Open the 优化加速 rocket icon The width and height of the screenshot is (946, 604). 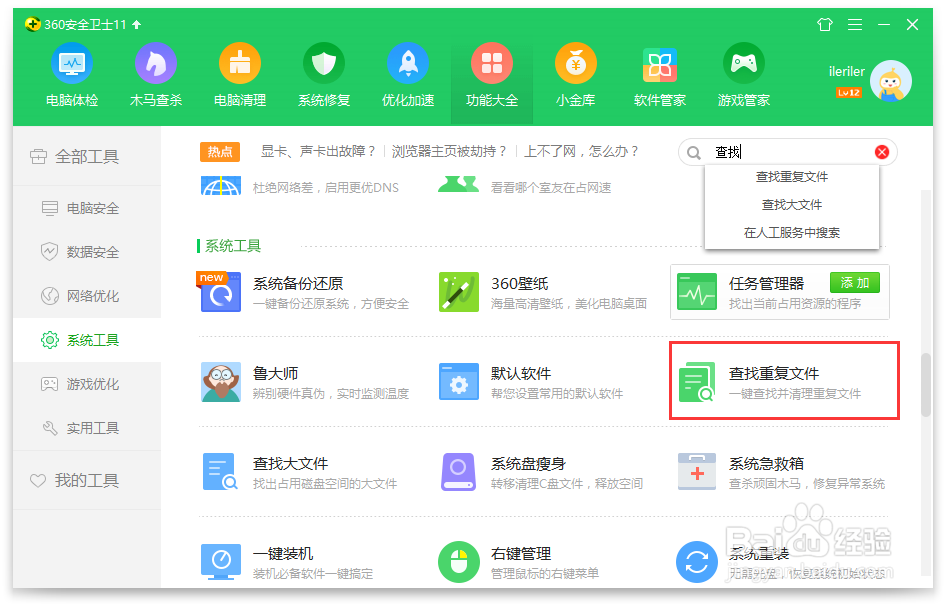[408, 63]
